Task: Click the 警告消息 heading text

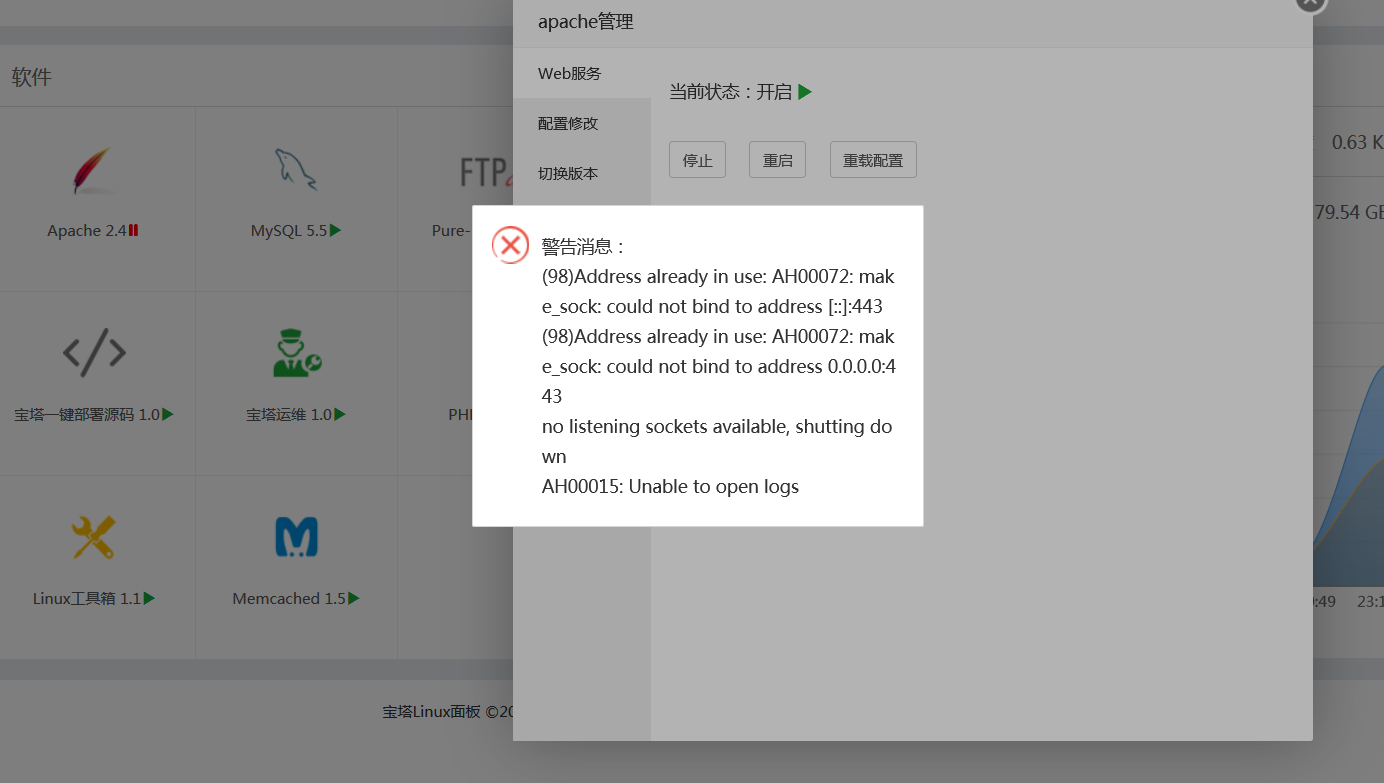Action: click(x=584, y=246)
